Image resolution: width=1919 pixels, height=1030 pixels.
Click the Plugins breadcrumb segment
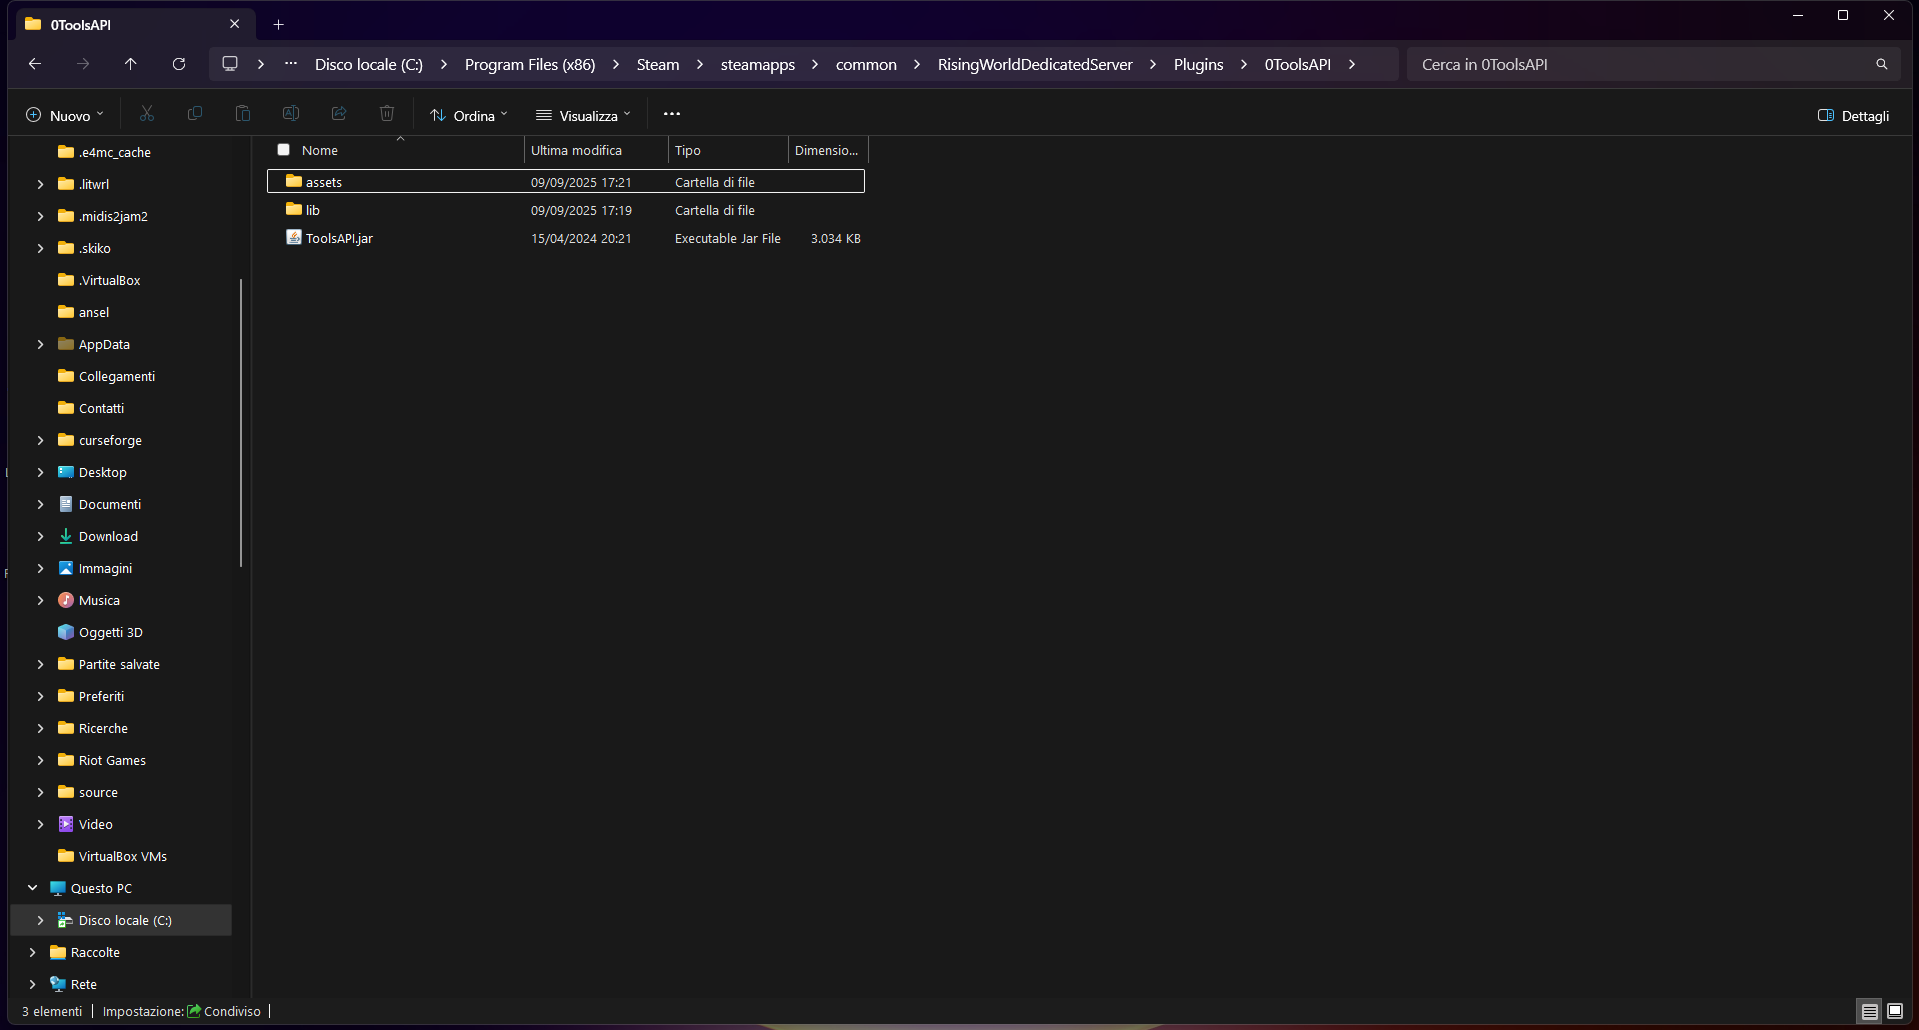click(x=1198, y=64)
